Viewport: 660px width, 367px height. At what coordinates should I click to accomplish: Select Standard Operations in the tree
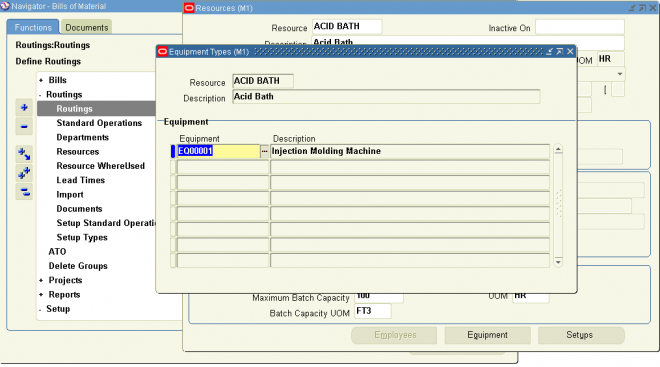(x=99, y=123)
